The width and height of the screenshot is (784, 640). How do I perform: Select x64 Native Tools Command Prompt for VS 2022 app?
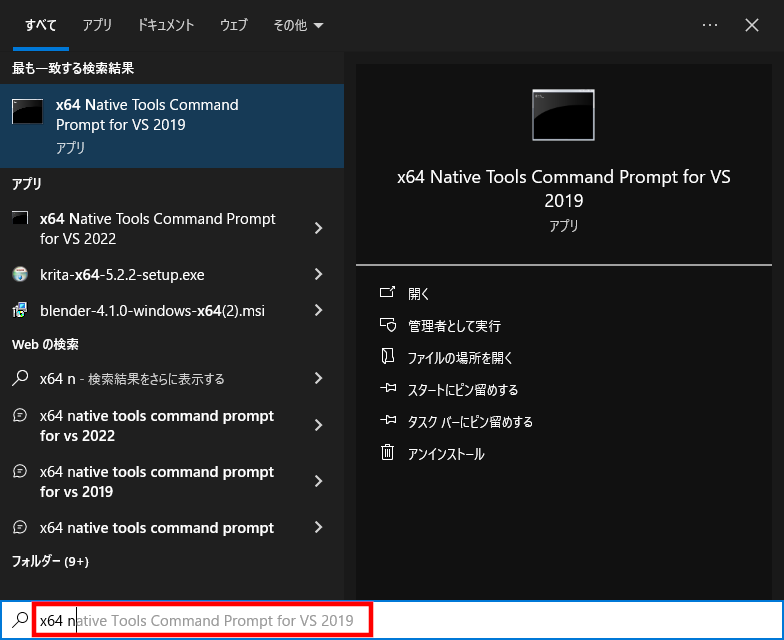click(x=158, y=228)
